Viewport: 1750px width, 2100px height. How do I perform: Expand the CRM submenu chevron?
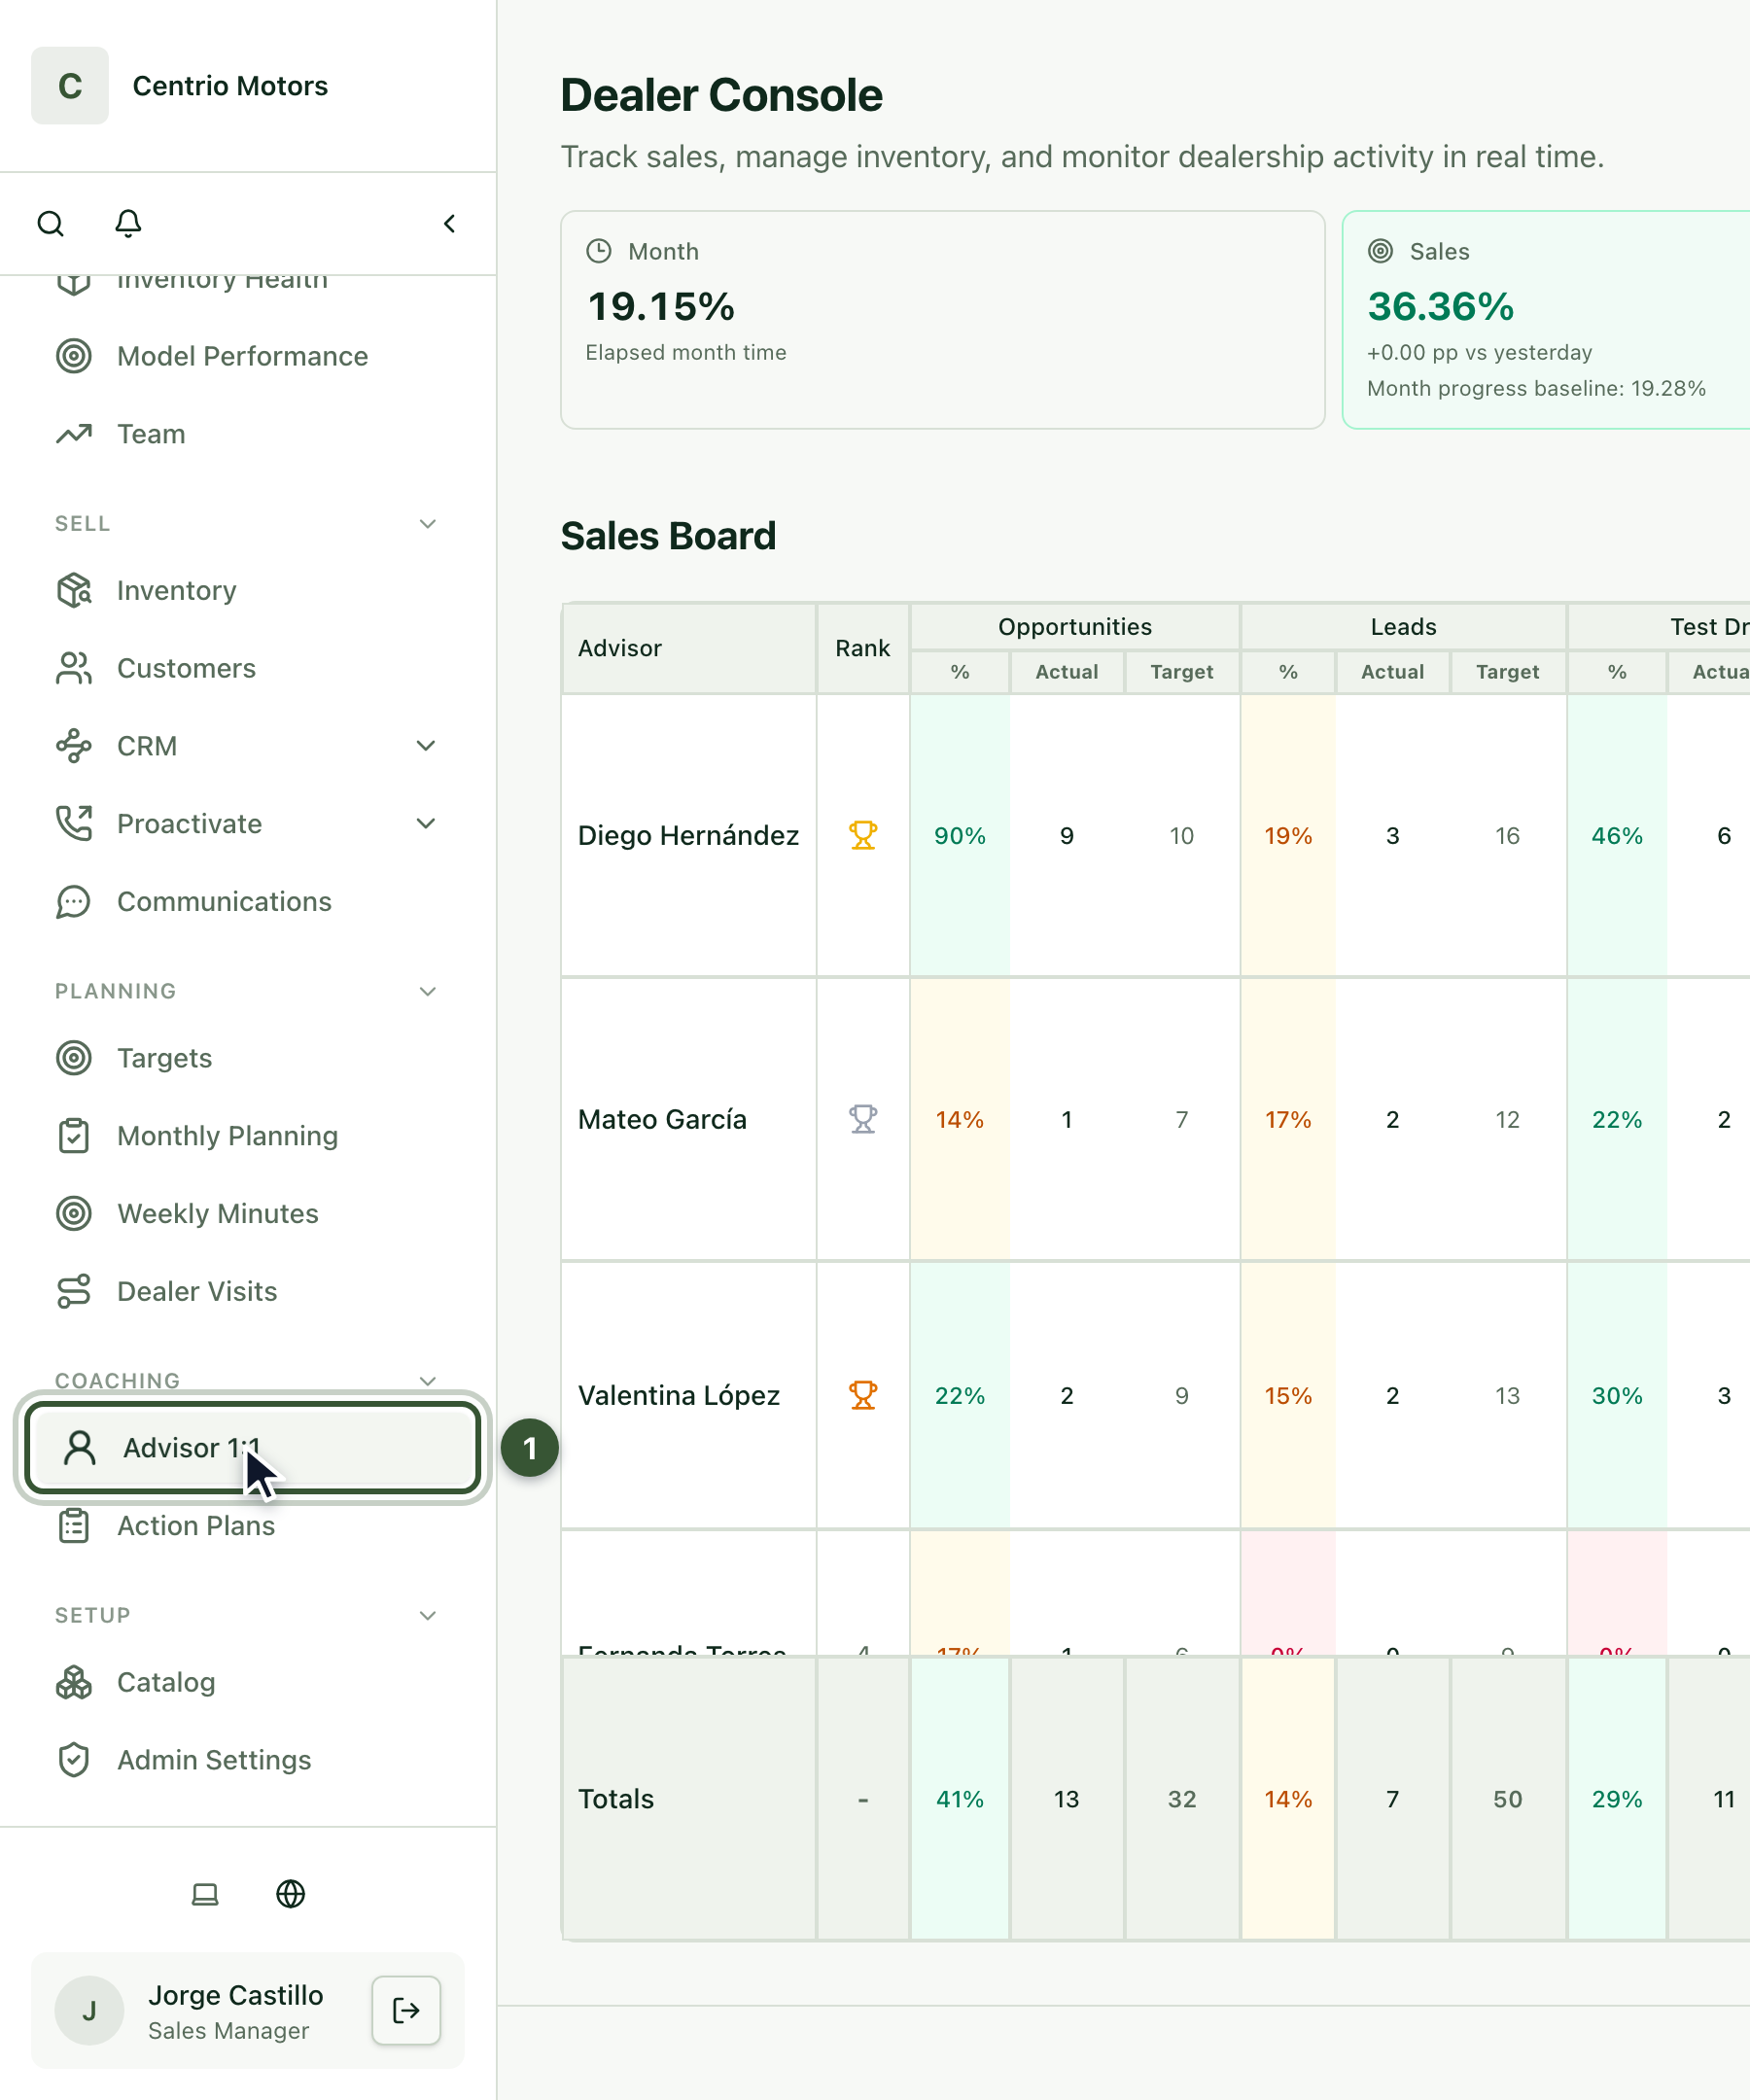[x=426, y=746]
